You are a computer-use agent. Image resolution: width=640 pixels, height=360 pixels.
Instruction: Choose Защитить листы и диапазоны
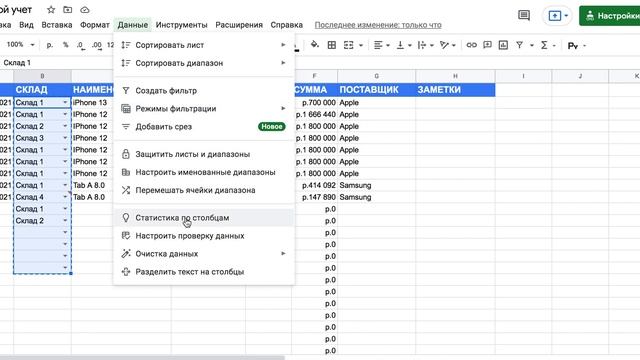204,154
